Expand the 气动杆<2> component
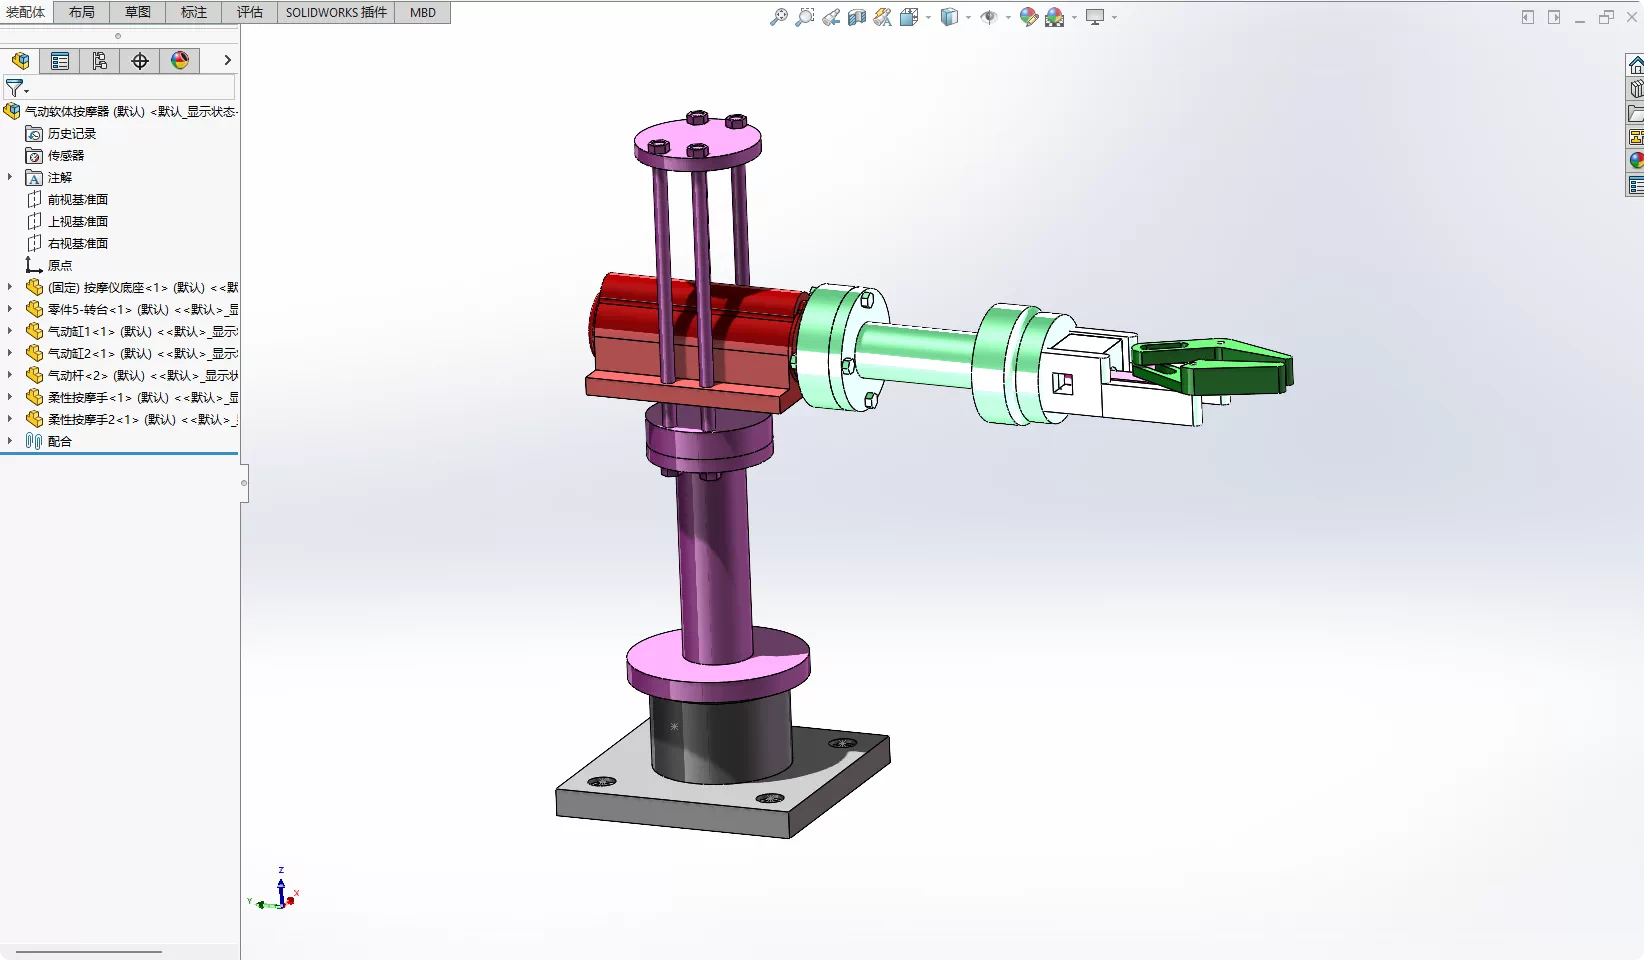This screenshot has height=960, width=1644. 10,375
